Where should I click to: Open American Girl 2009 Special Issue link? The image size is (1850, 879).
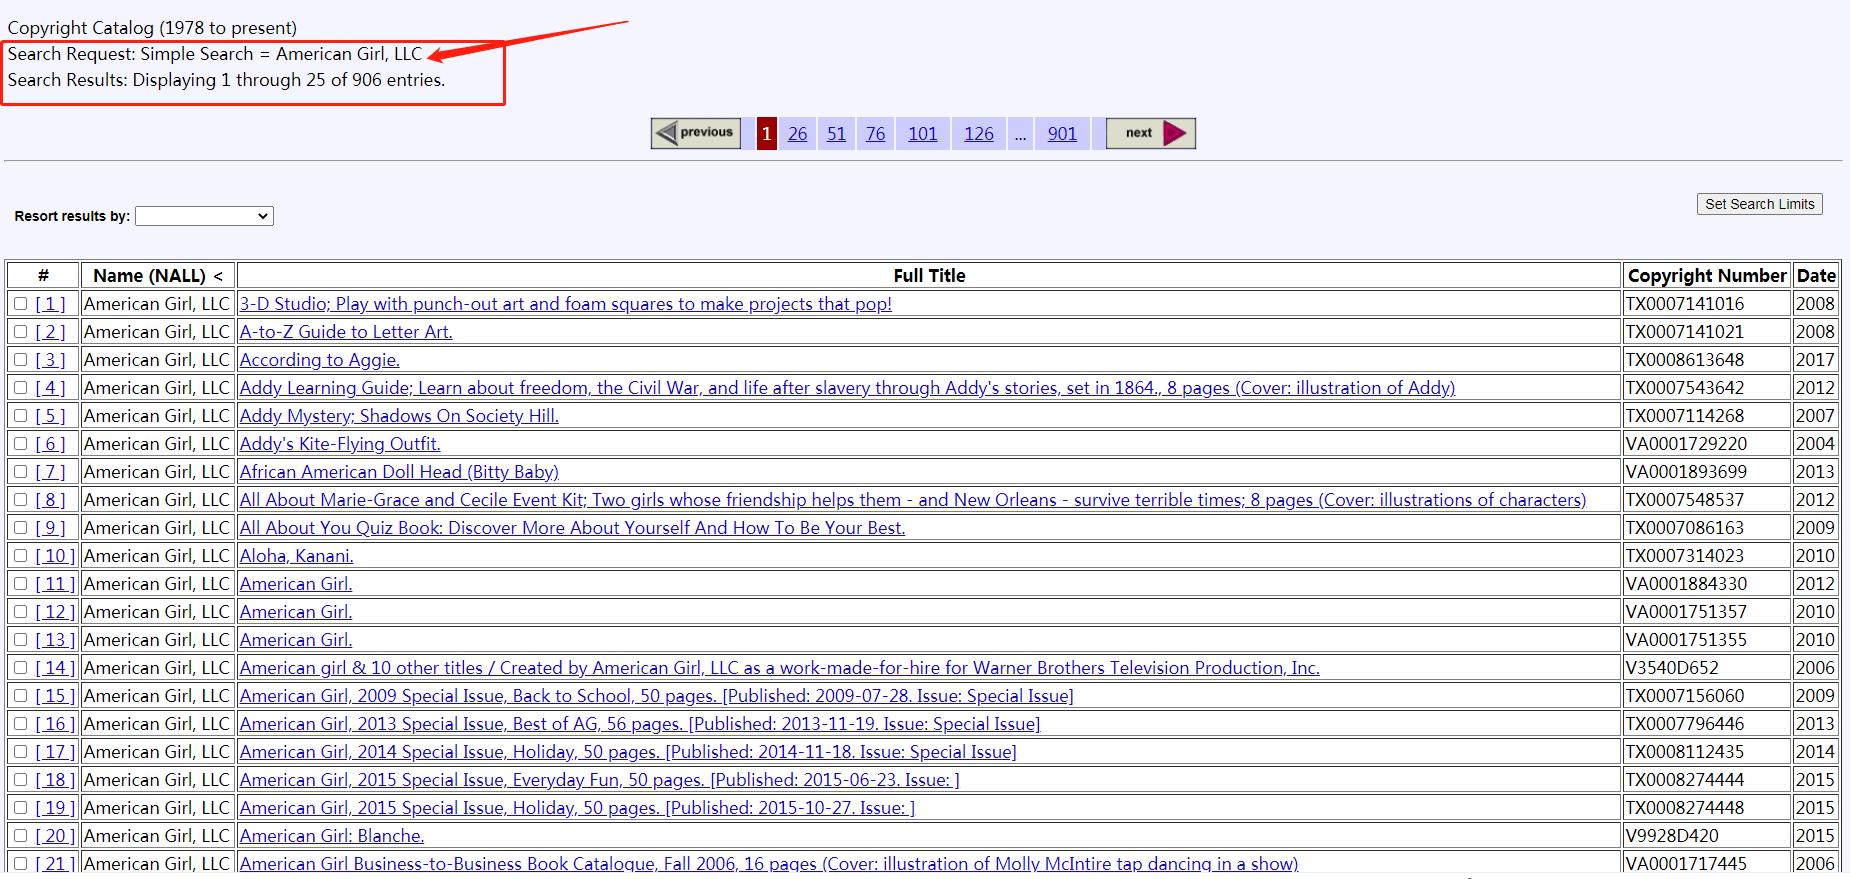point(656,696)
